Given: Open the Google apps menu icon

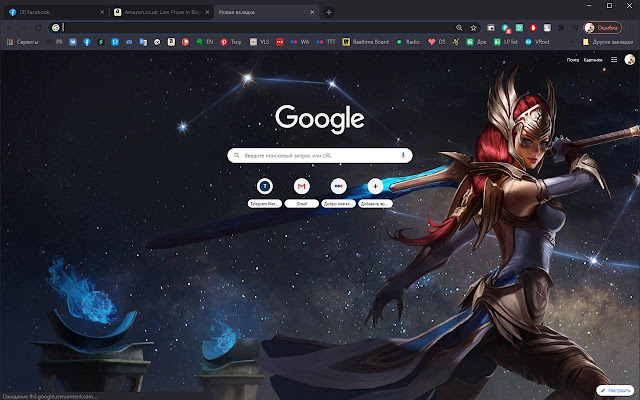Looking at the screenshot, I should click(x=614, y=60).
